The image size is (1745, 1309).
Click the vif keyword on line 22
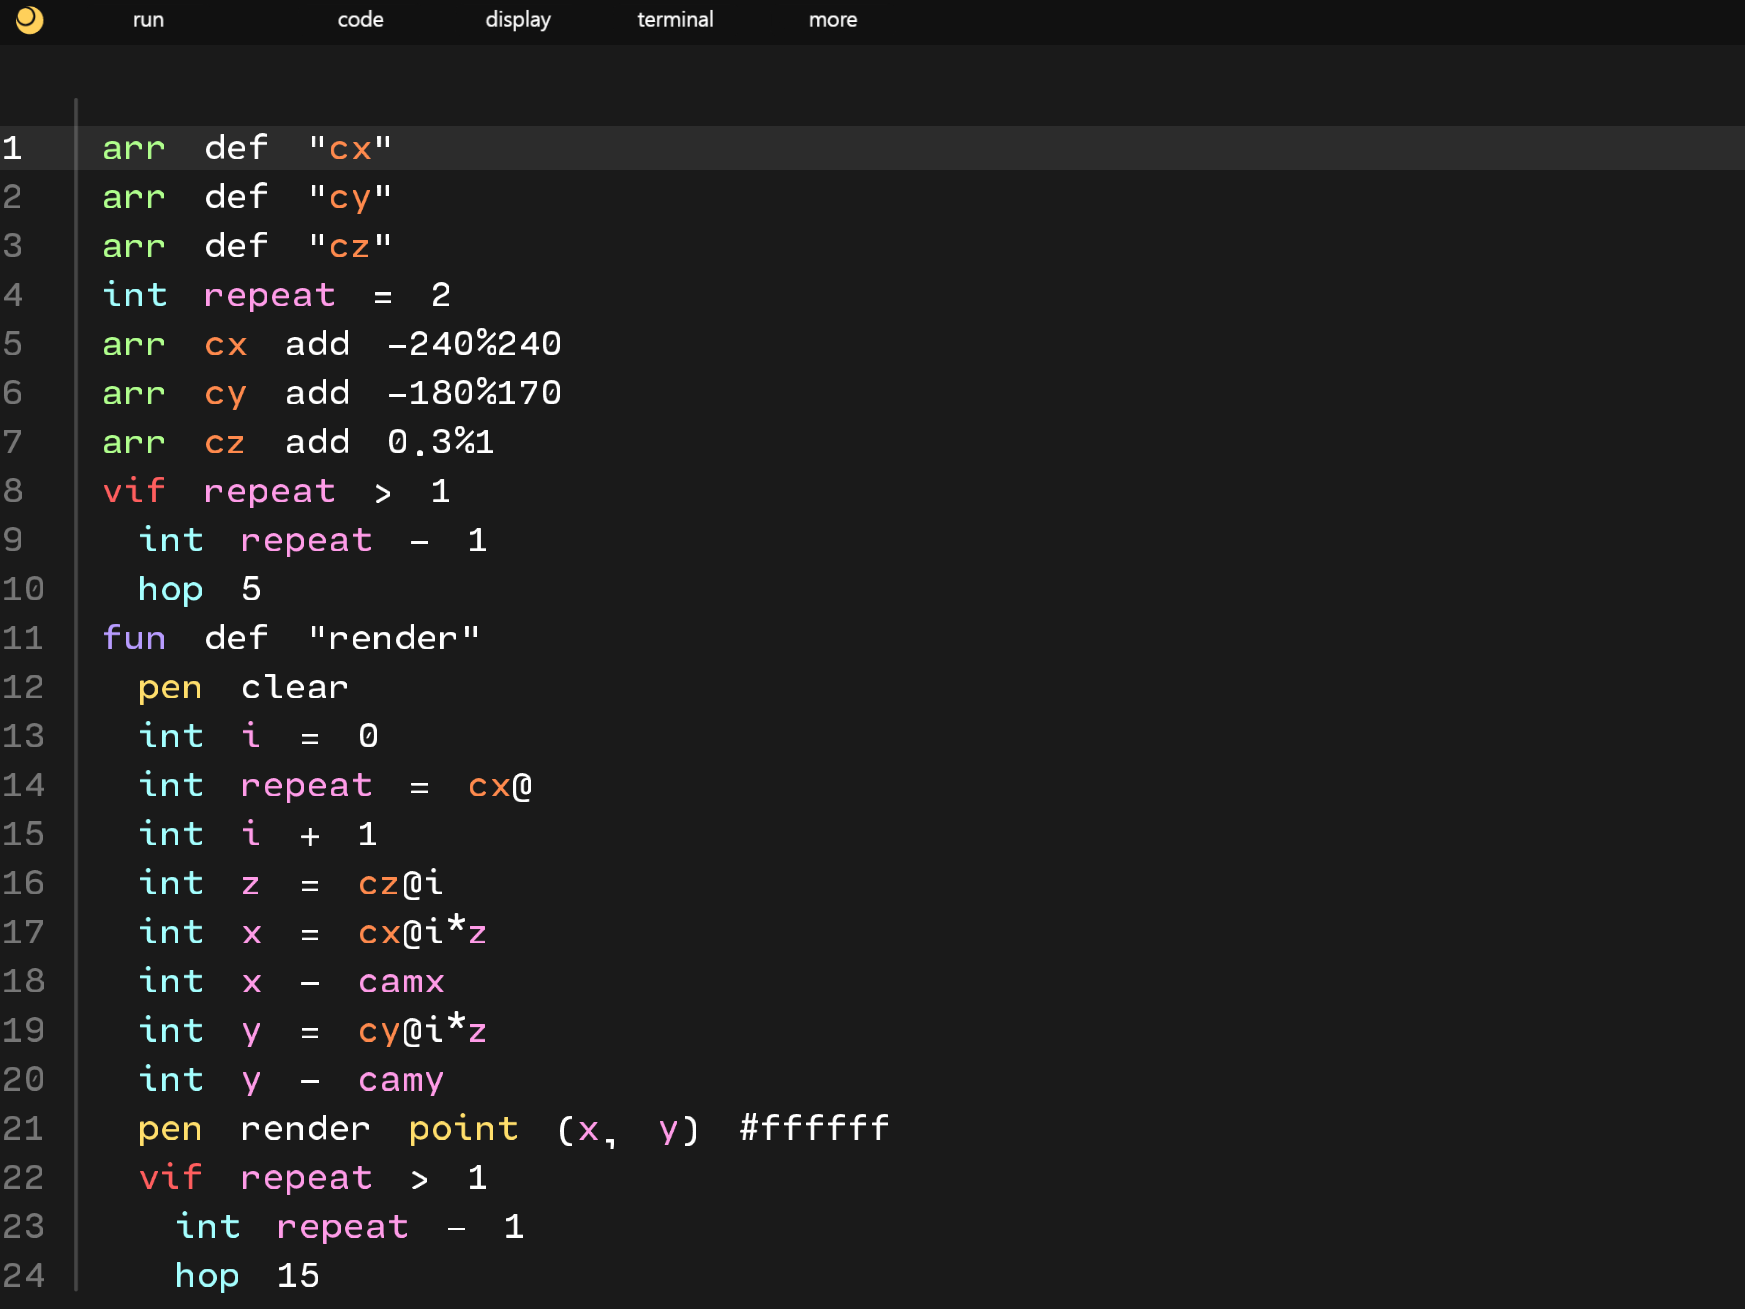click(x=171, y=1178)
